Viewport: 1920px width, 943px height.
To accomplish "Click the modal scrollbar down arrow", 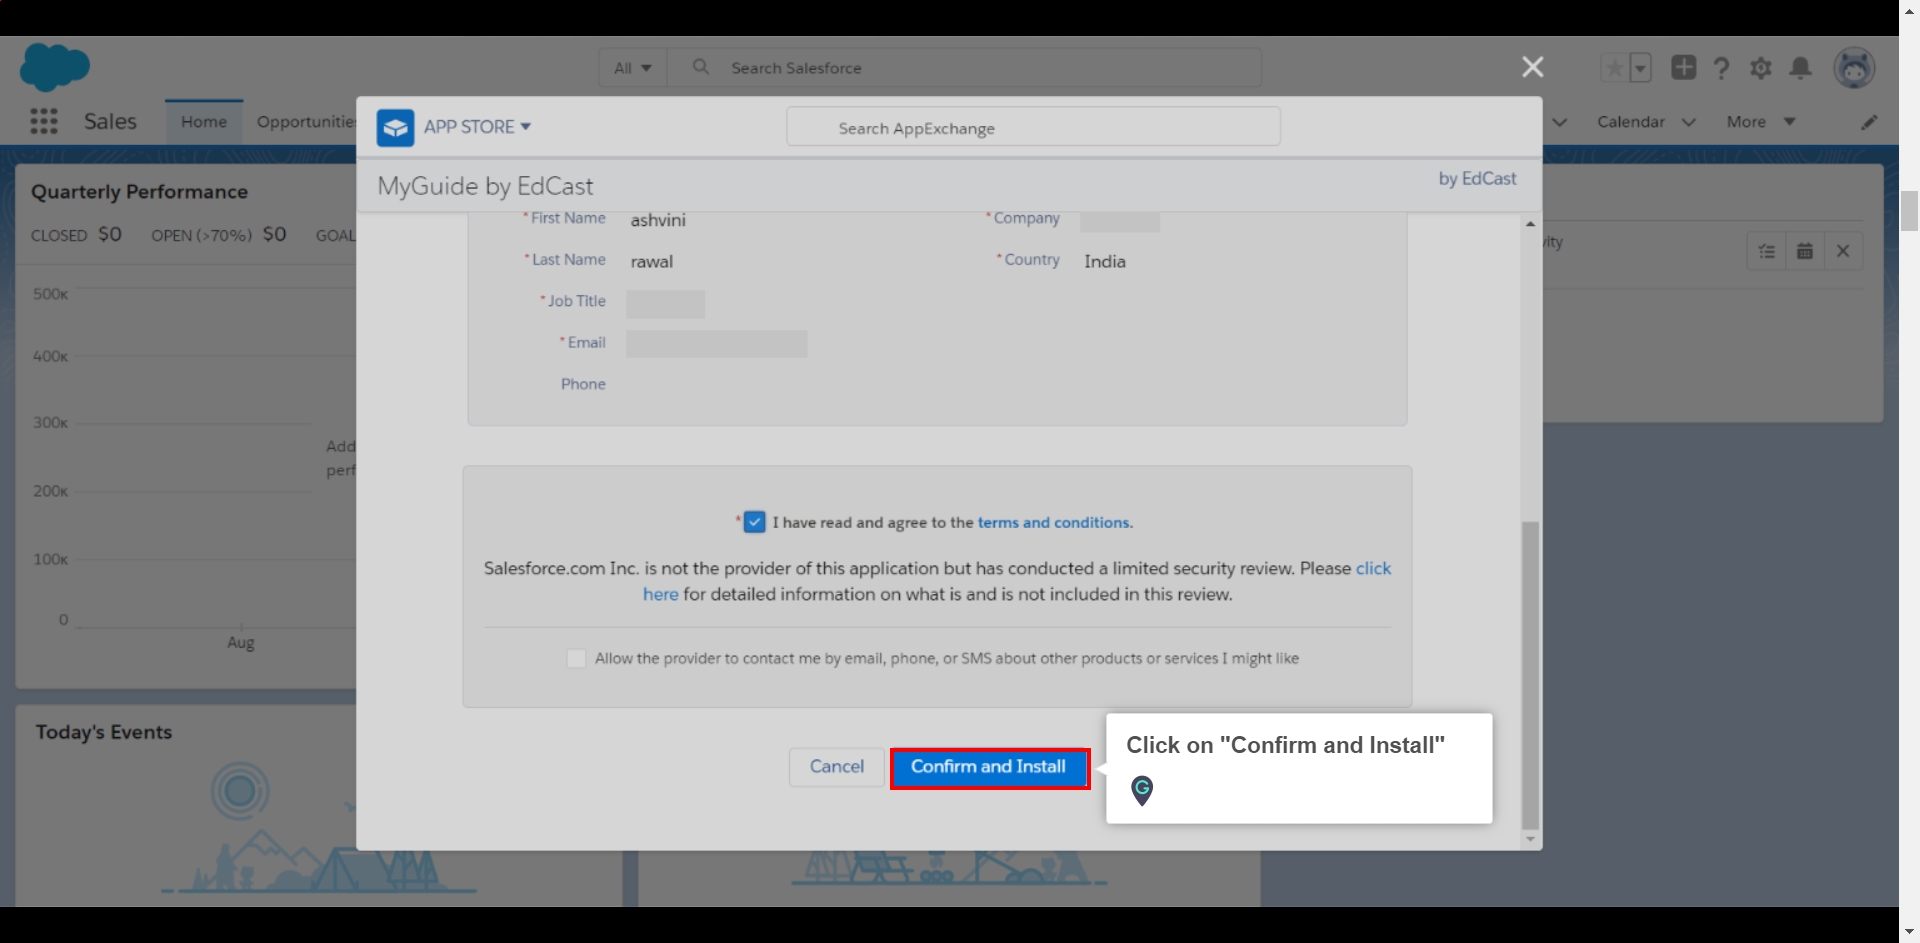I will 1530,840.
